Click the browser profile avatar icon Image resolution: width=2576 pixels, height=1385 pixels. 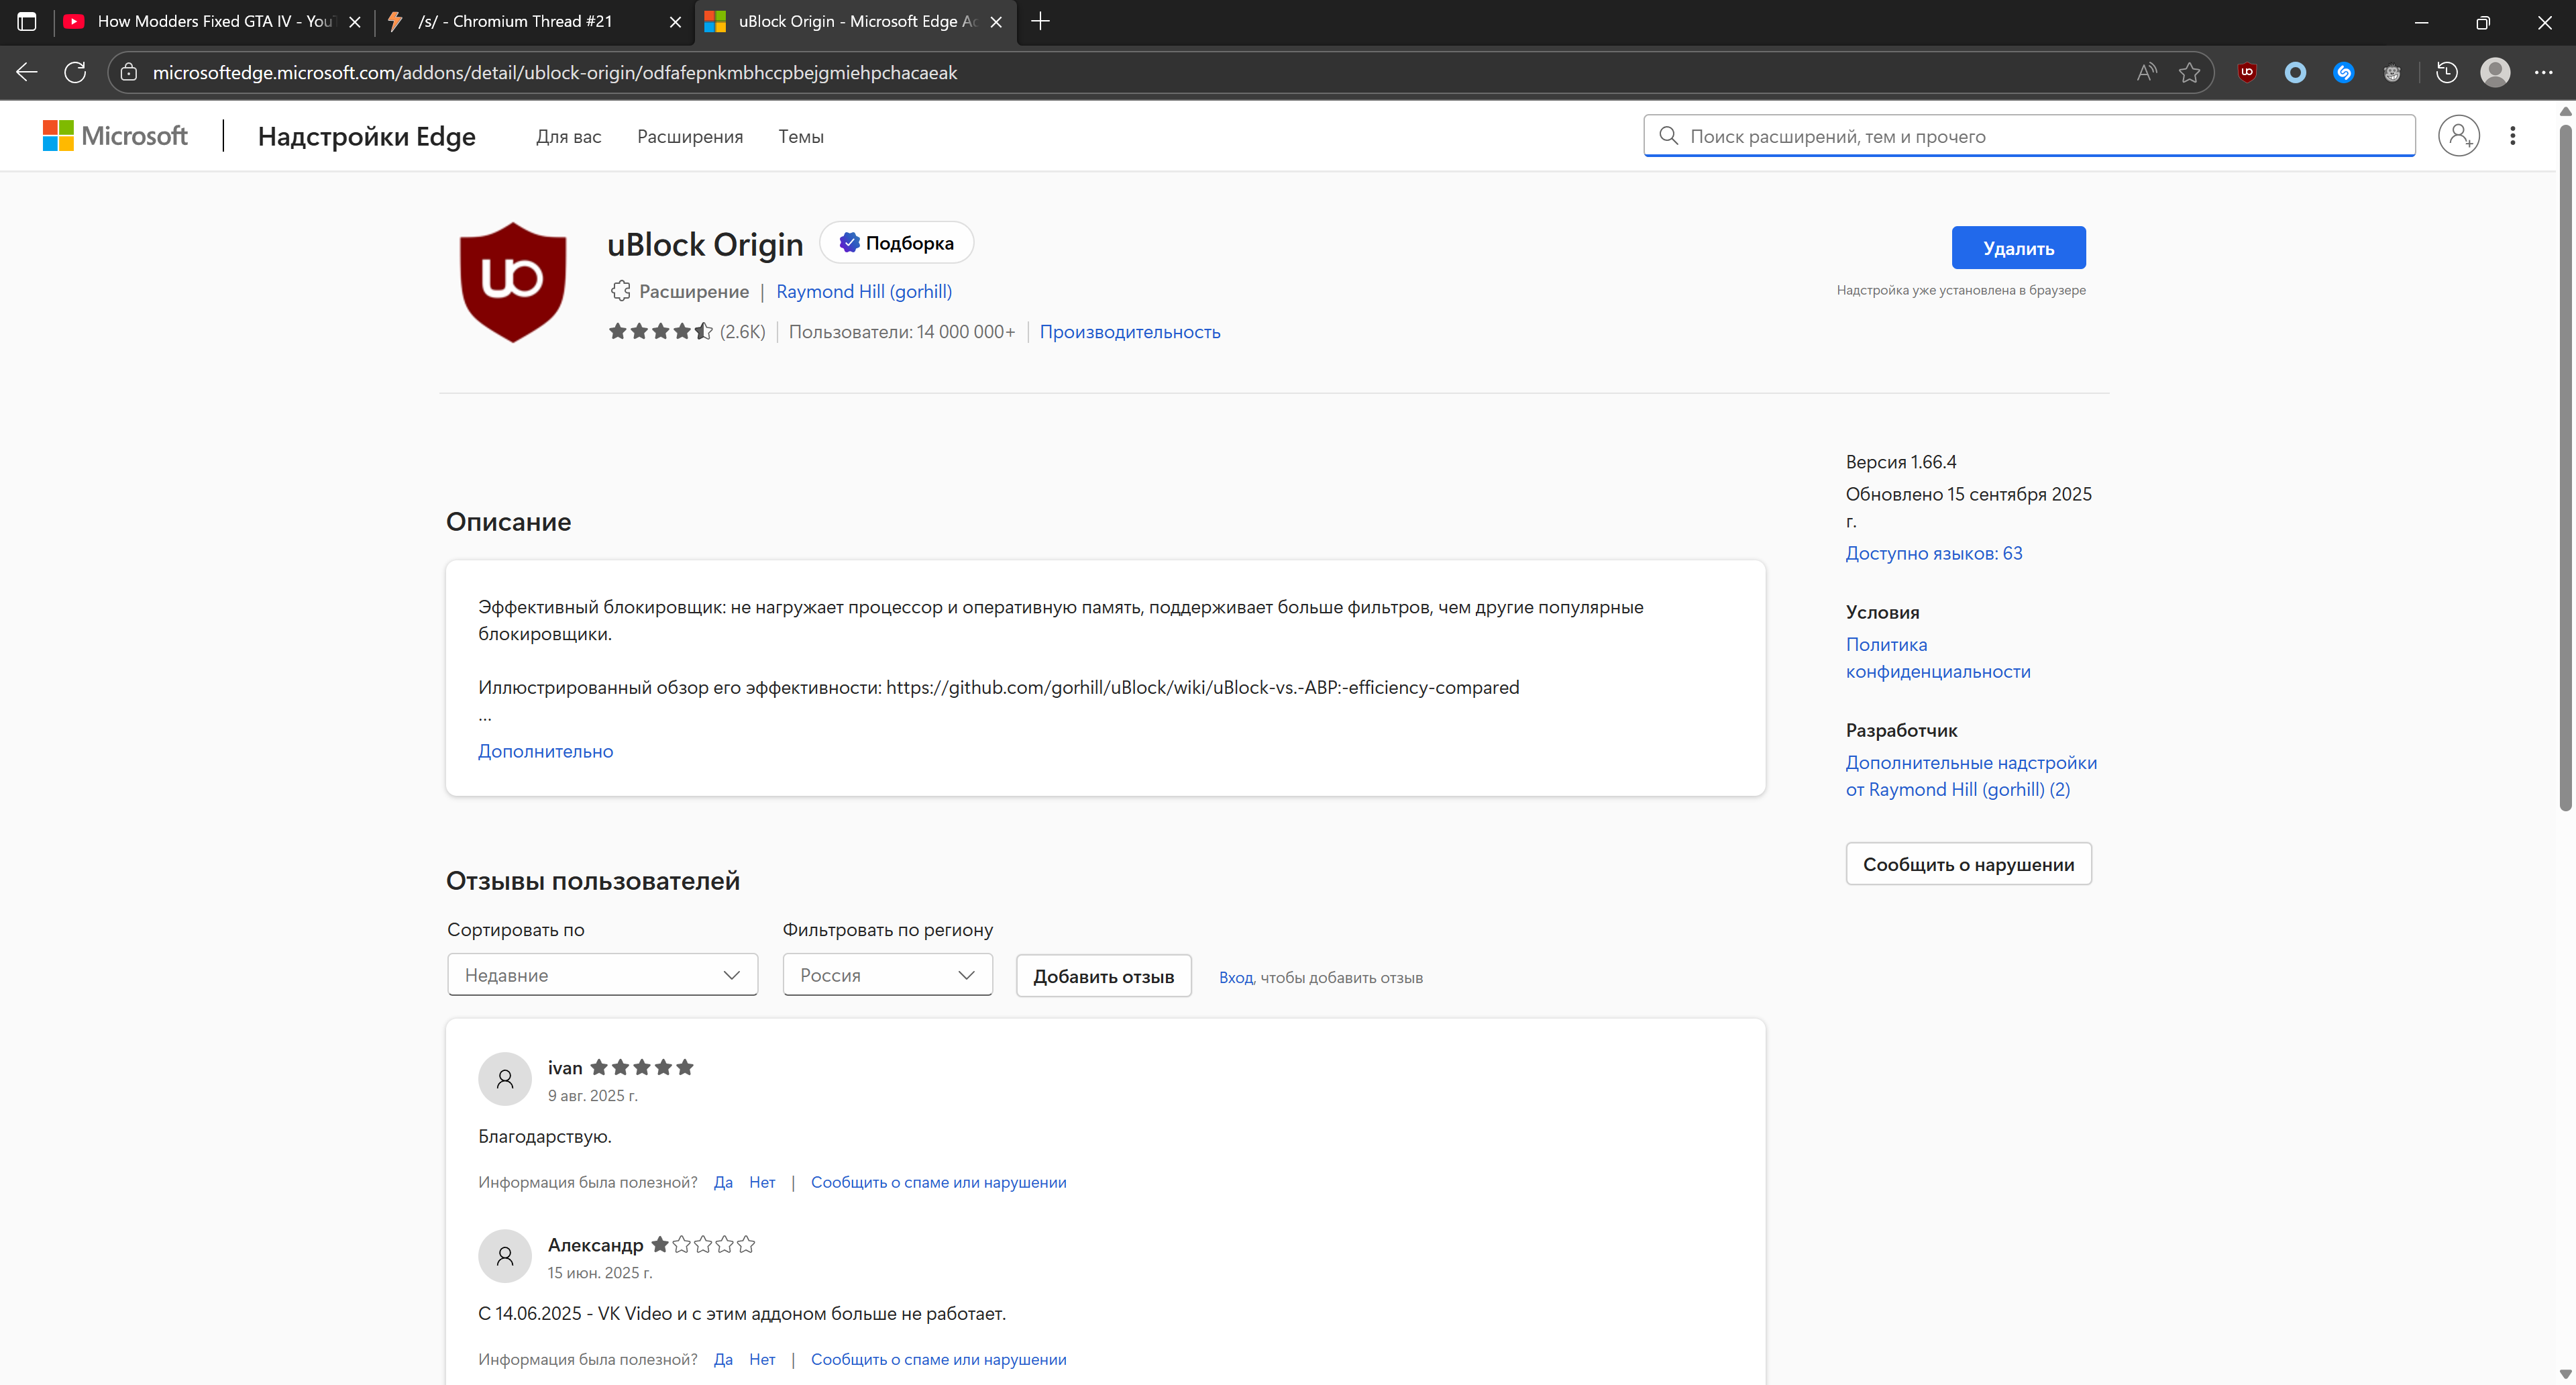coord(2495,72)
